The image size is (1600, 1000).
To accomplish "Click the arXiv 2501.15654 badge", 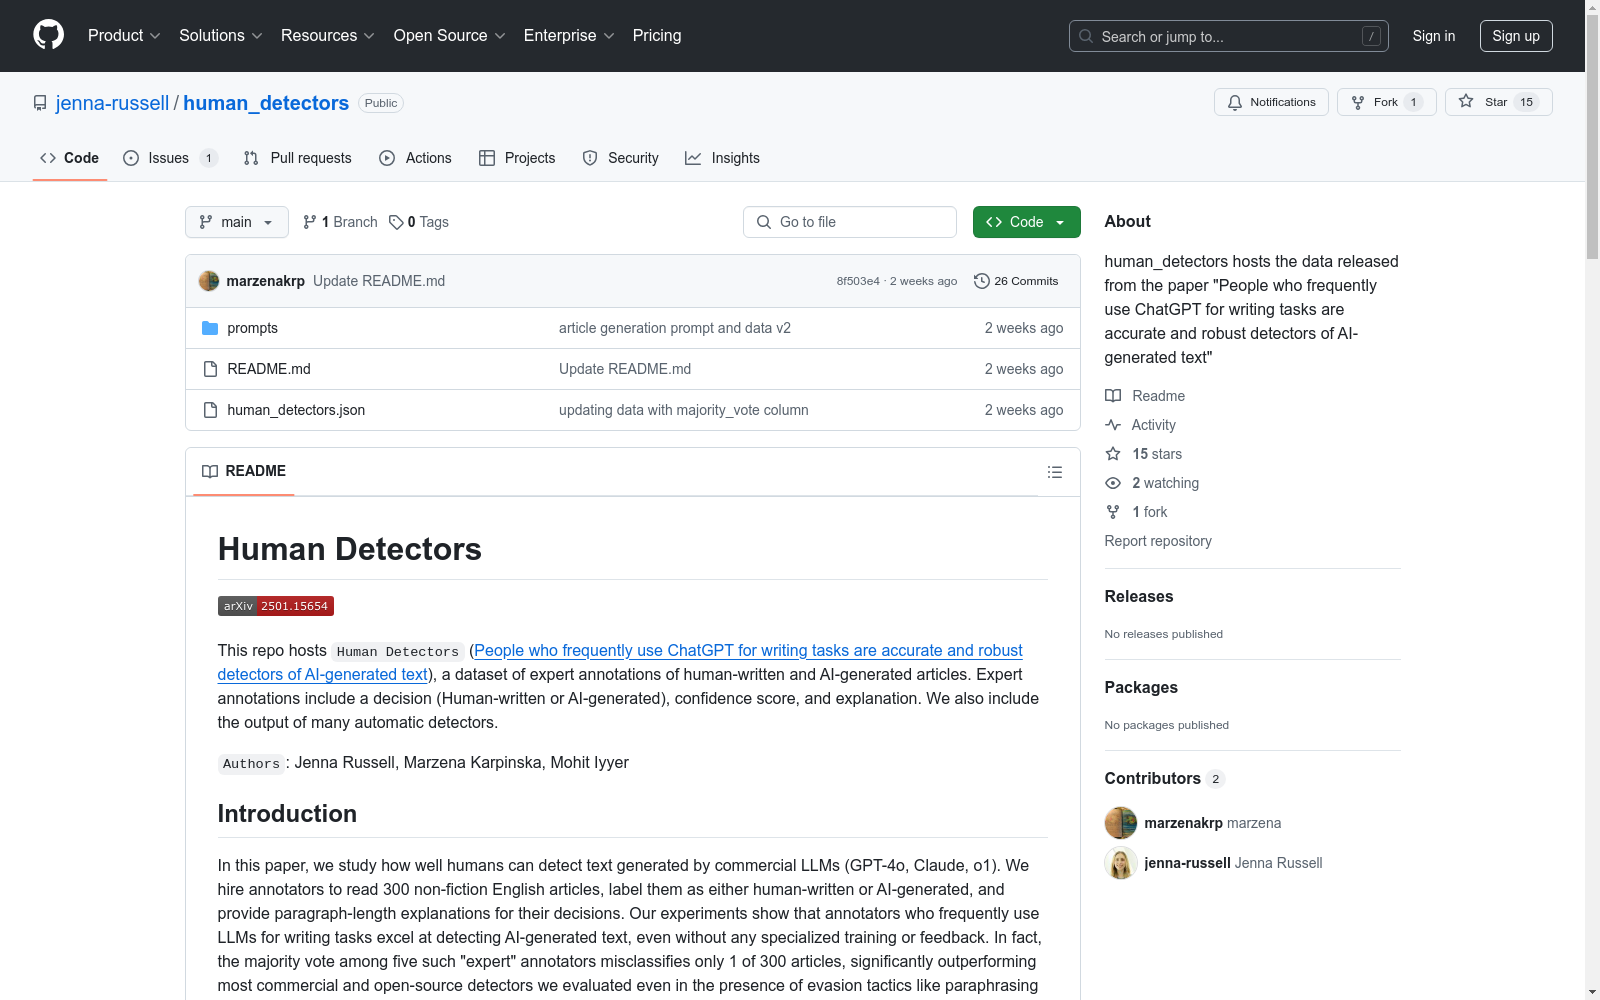I will click(x=276, y=606).
